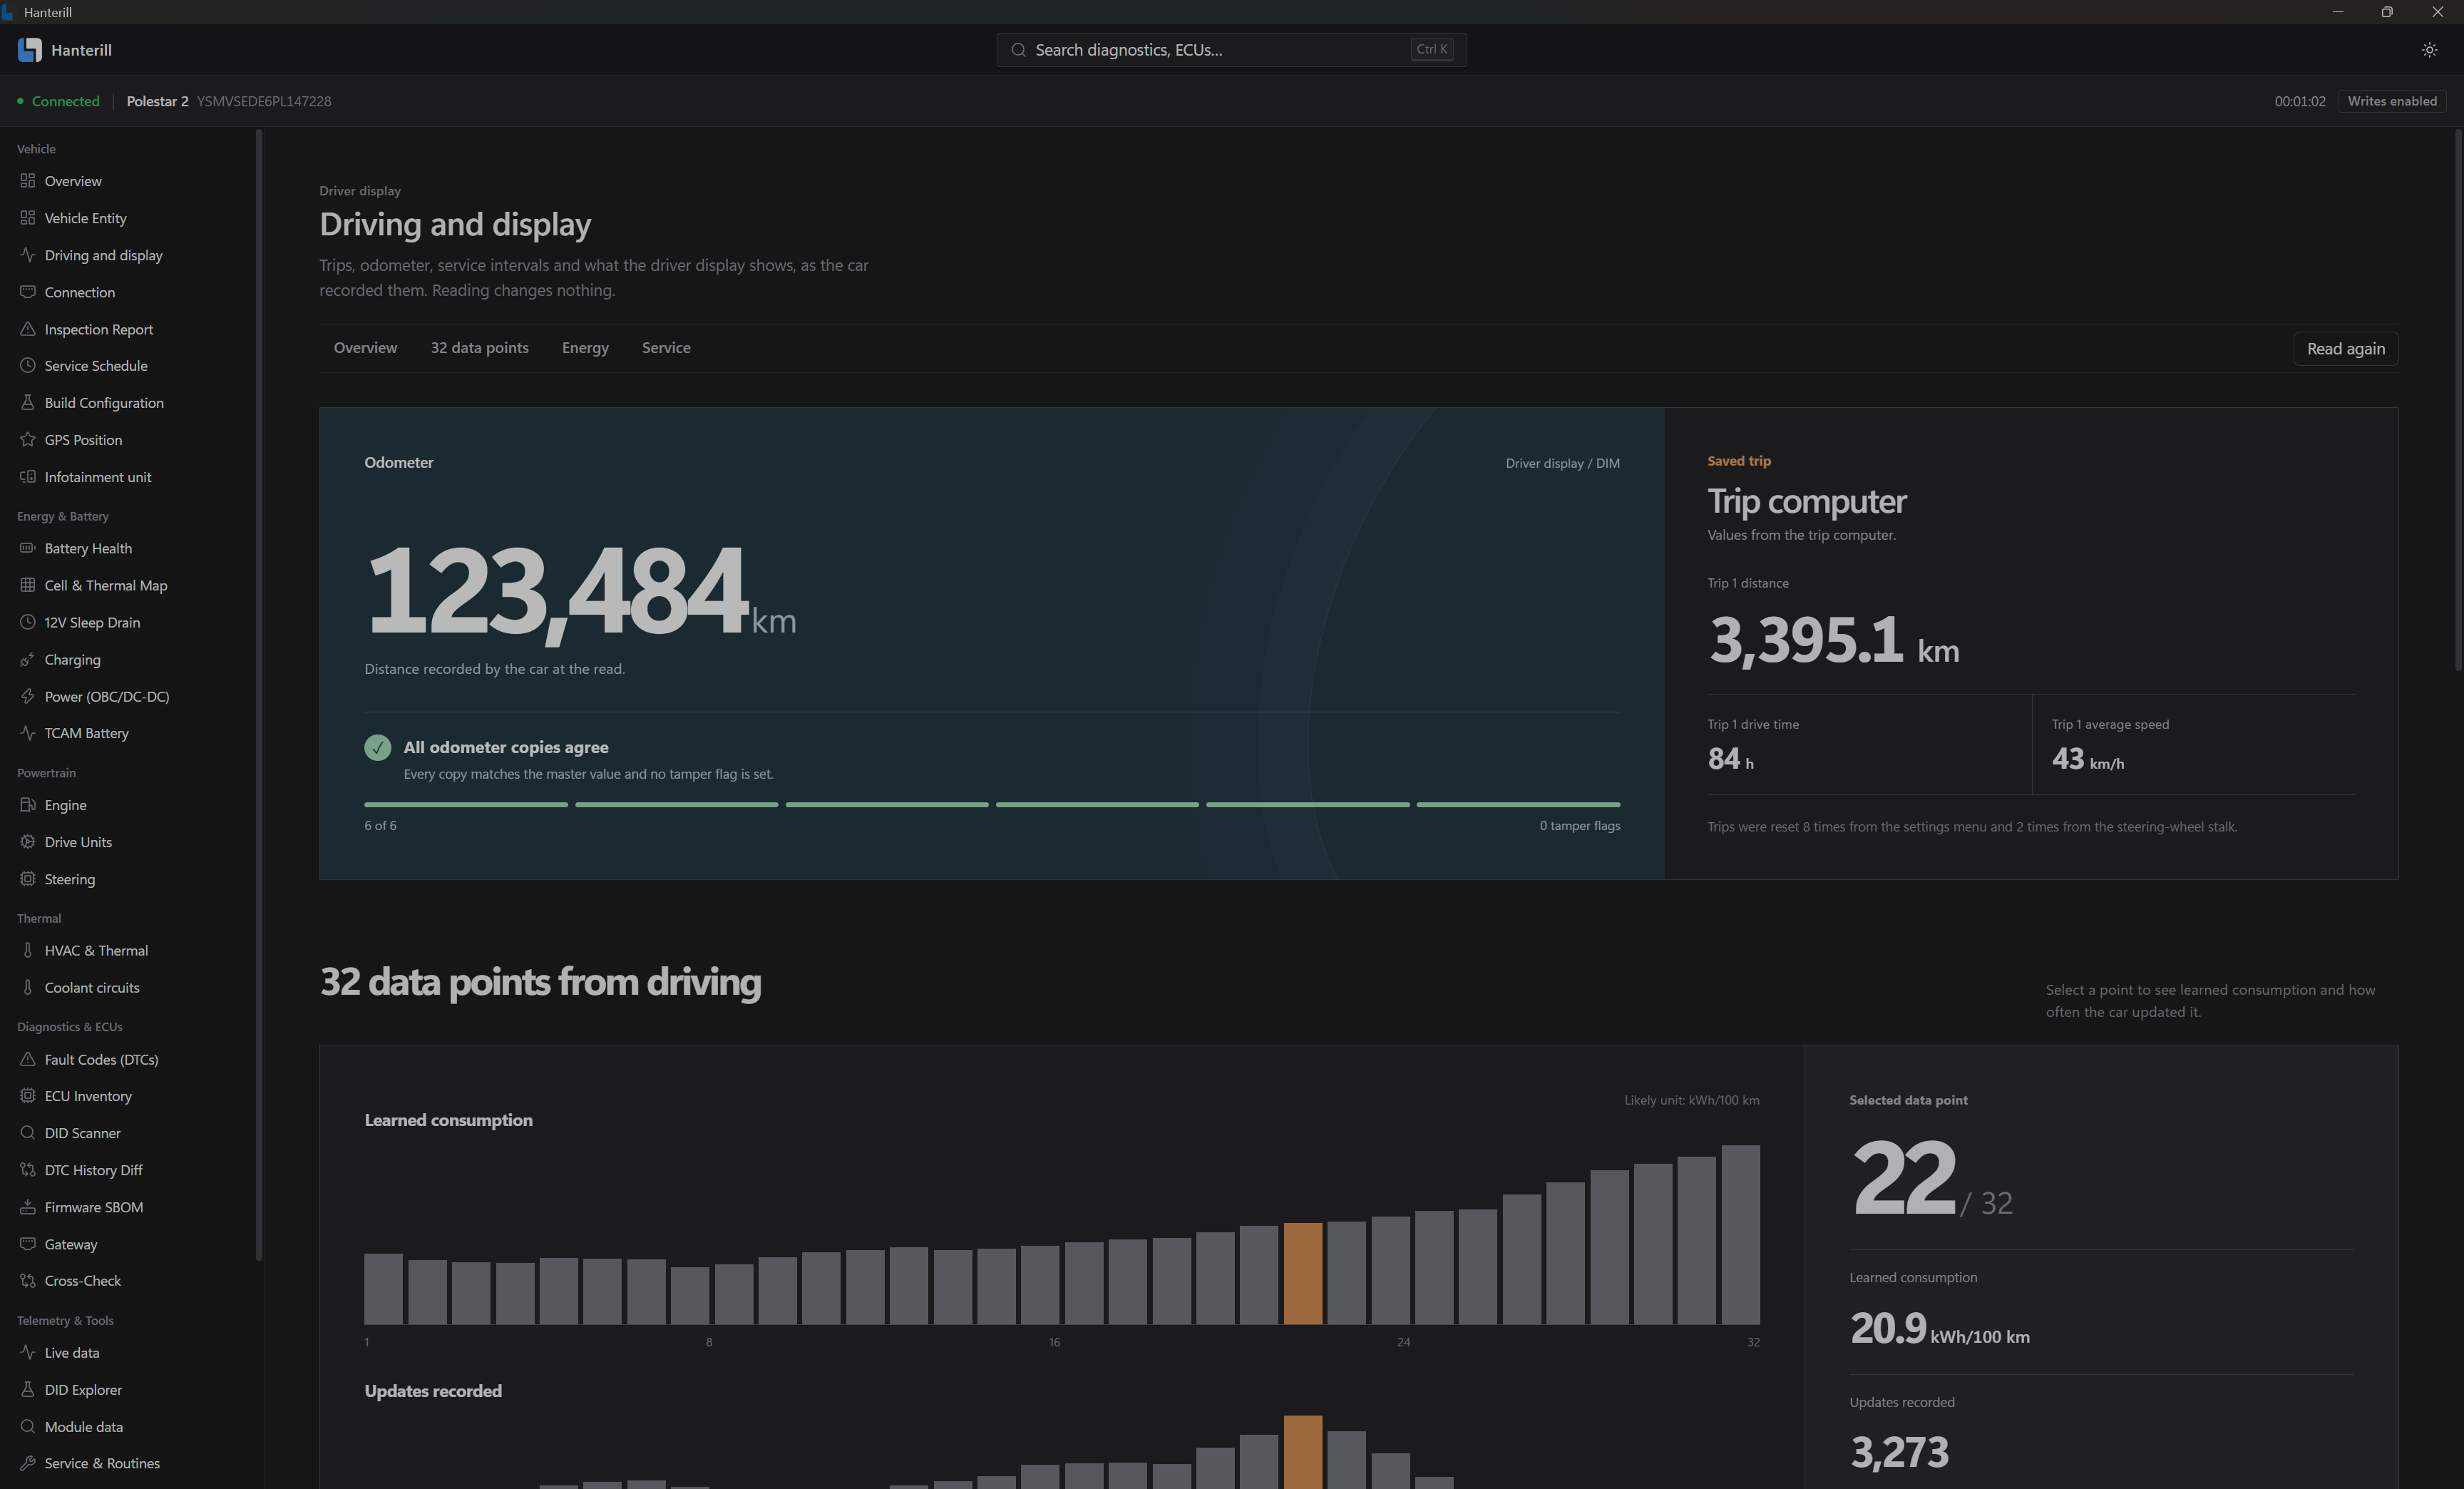This screenshot has height=1489, width=2464.
Task: Toggle the Writes enabled badge
Action: tap(2392, 101)
